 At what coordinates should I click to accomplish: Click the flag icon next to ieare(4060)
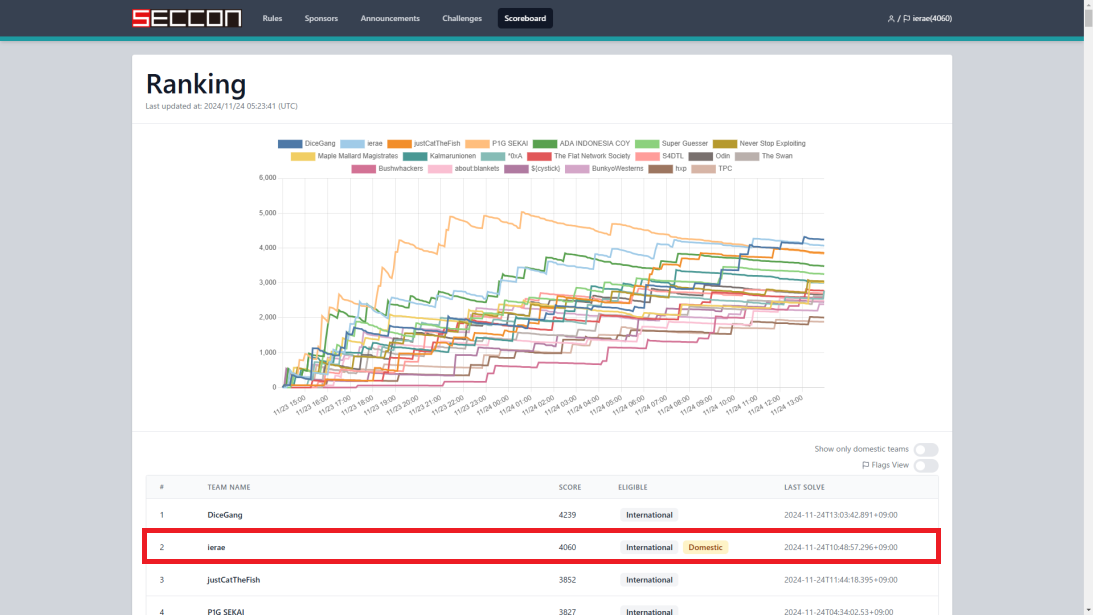[x=907, y=18]
